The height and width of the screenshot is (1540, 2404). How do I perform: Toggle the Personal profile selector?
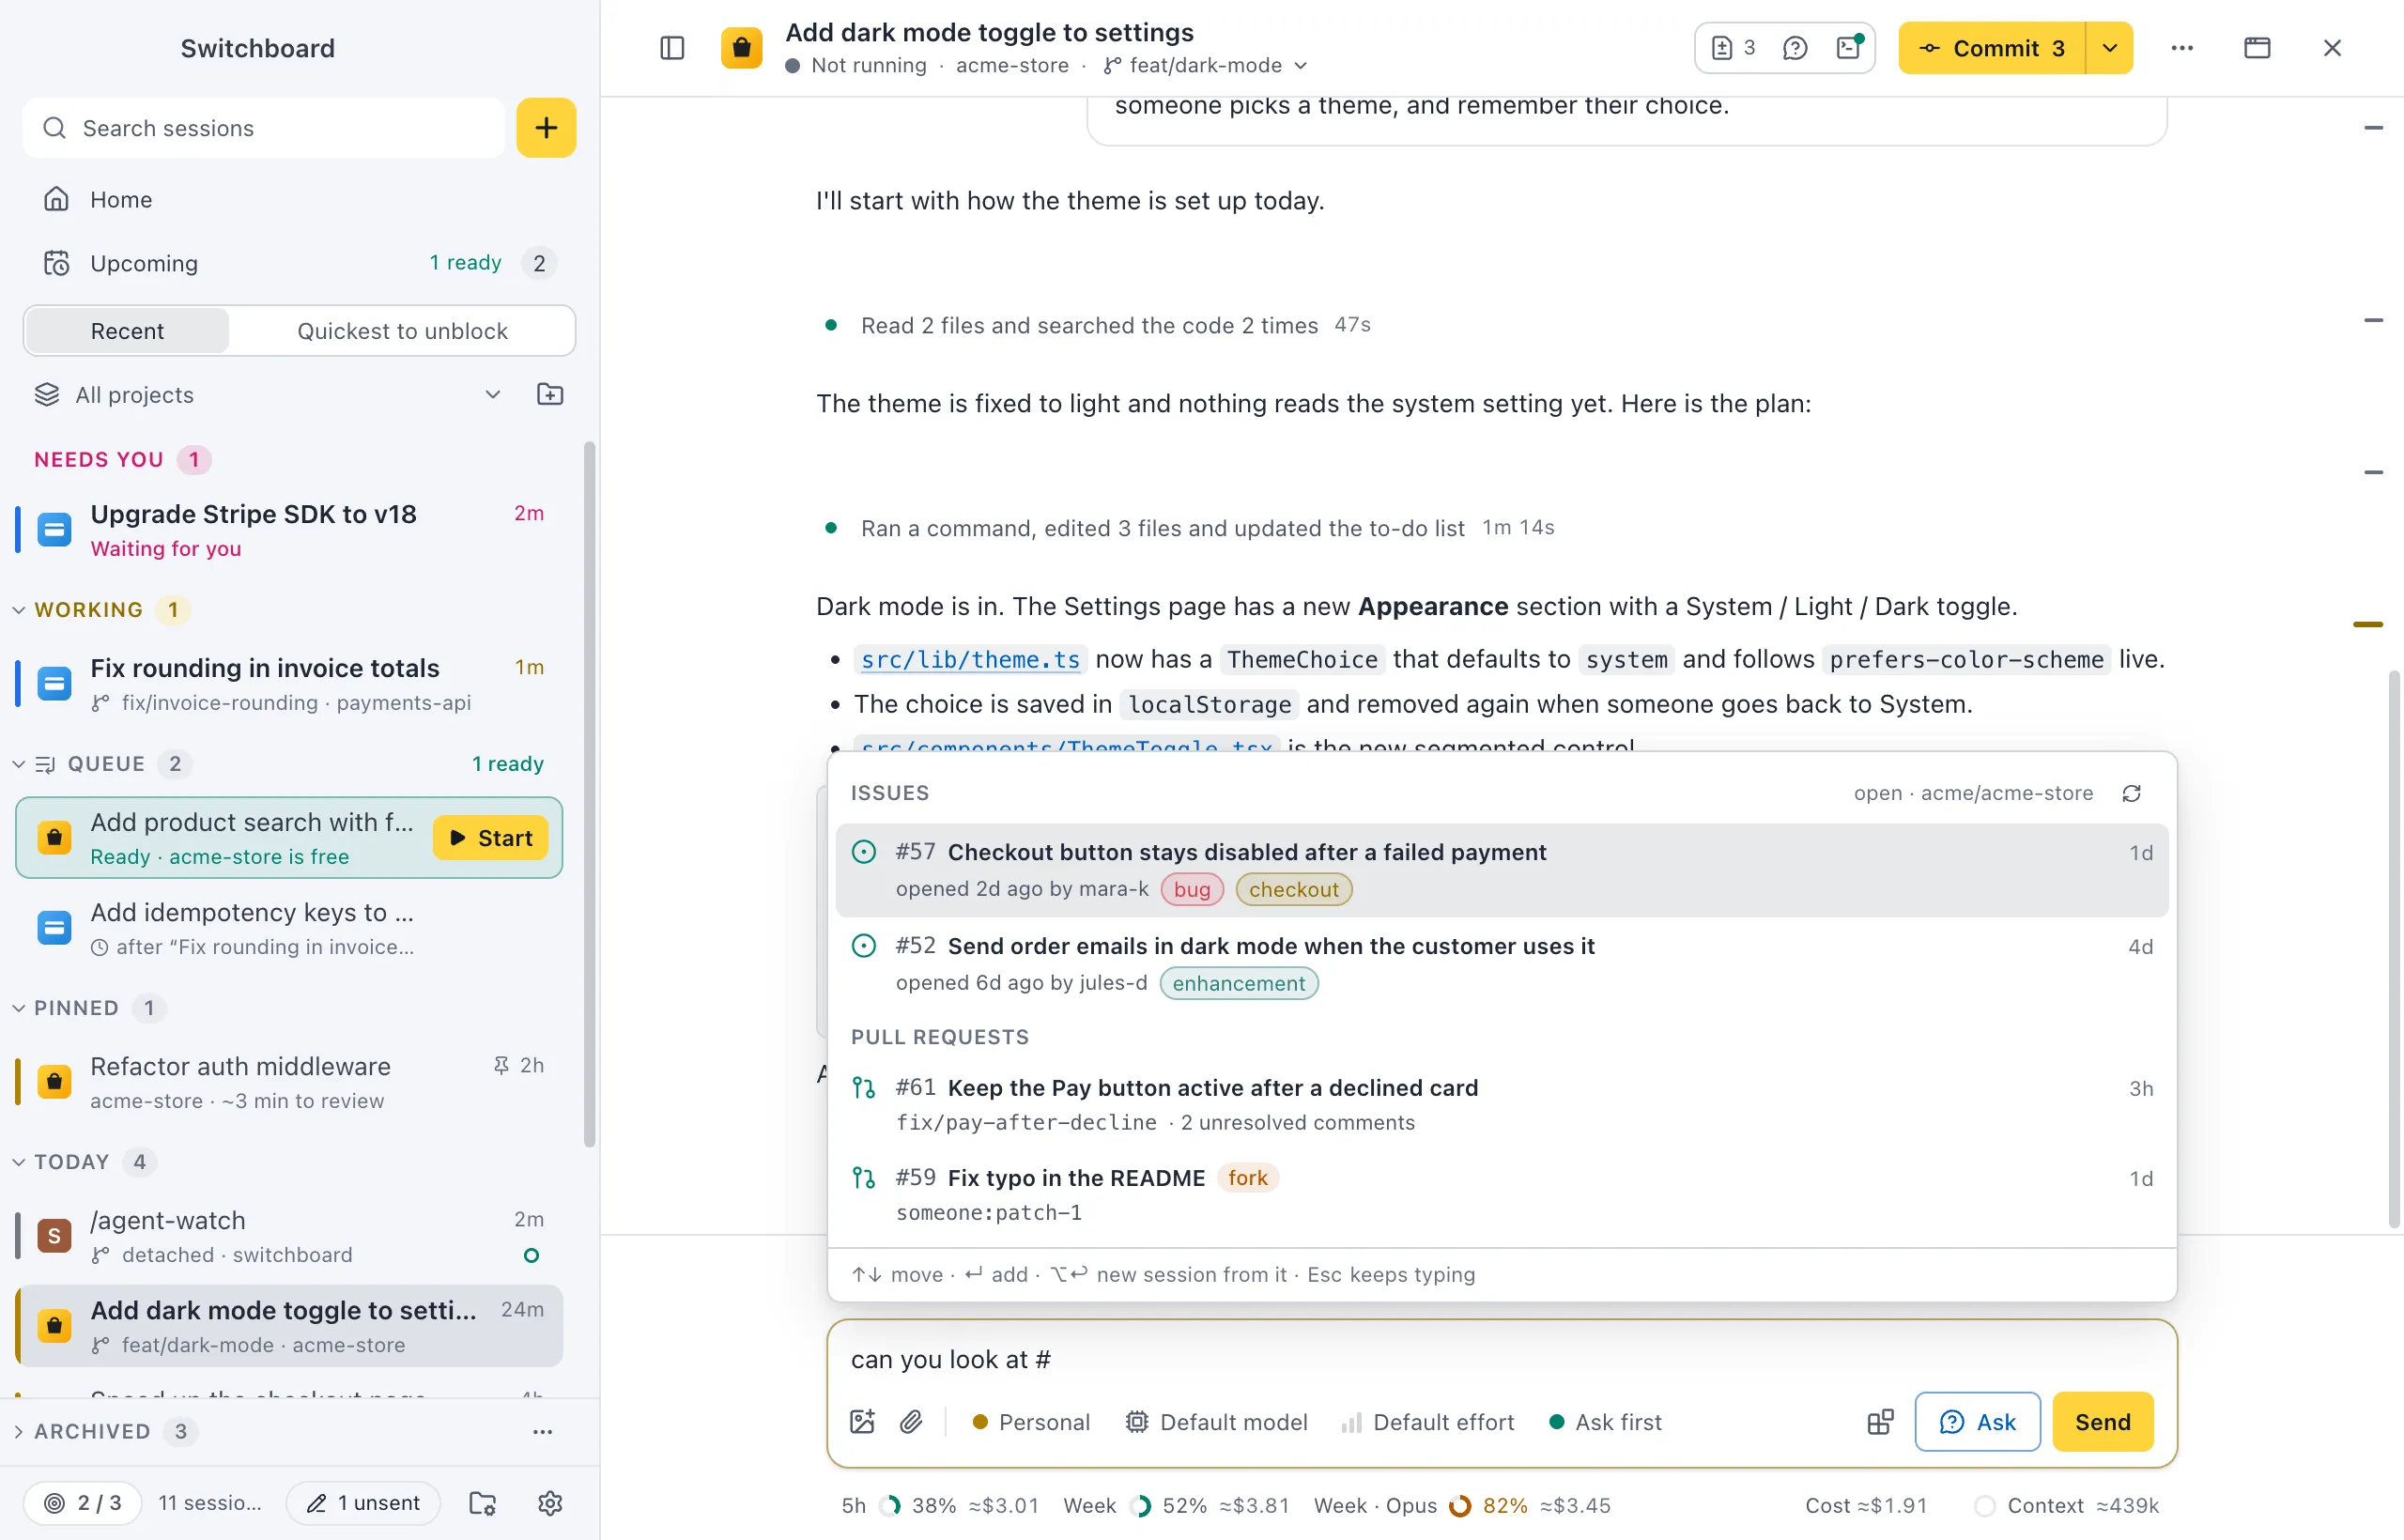point(1031,1422)
